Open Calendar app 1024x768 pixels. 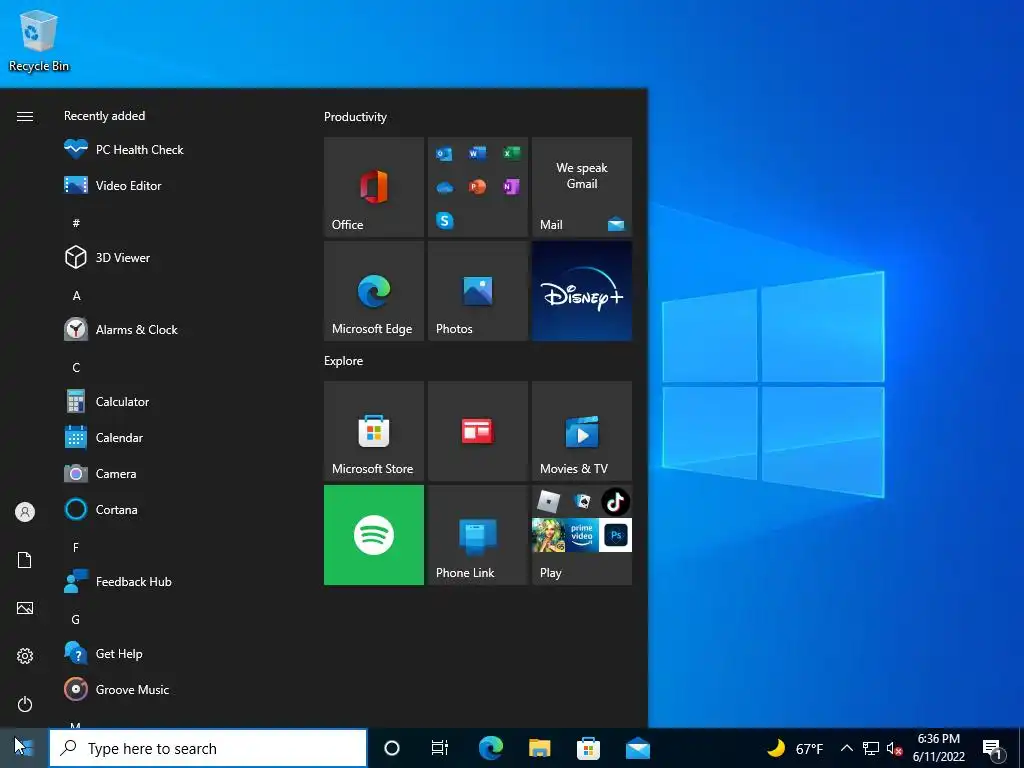104,438
